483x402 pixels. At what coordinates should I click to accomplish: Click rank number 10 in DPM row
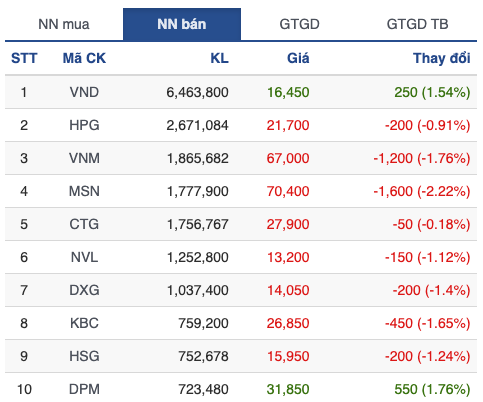pos(24,389)
